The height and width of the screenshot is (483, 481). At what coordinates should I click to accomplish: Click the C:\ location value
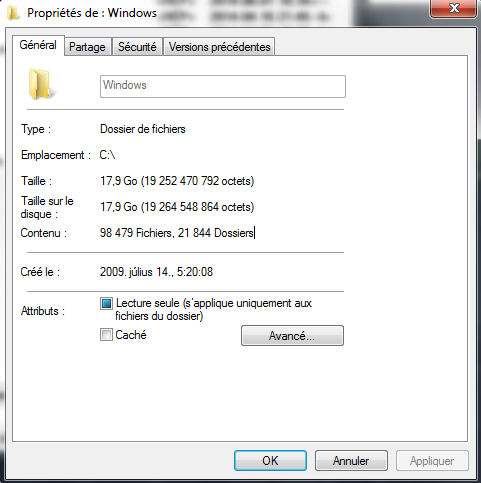click(107, 155)
